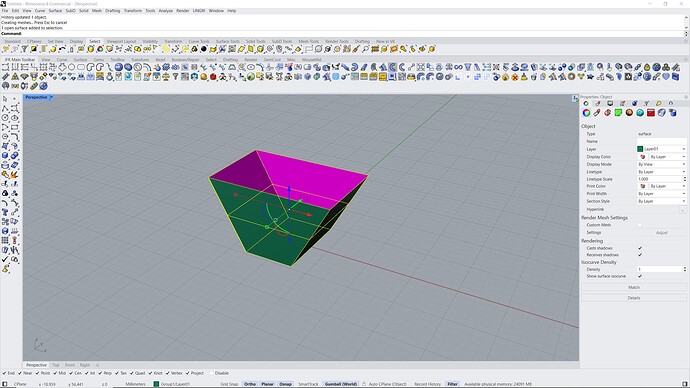The width and height of the screenshot is (690, 388).
Task: Select the pointer arrow tool in left sidebar
Action: (x=5, y=99)
